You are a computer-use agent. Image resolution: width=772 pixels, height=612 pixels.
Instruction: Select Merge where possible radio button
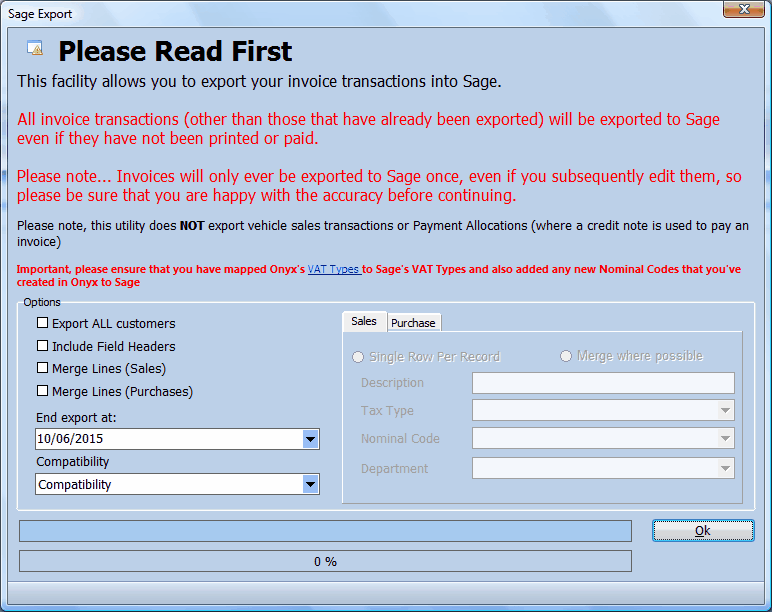point(566,355)
